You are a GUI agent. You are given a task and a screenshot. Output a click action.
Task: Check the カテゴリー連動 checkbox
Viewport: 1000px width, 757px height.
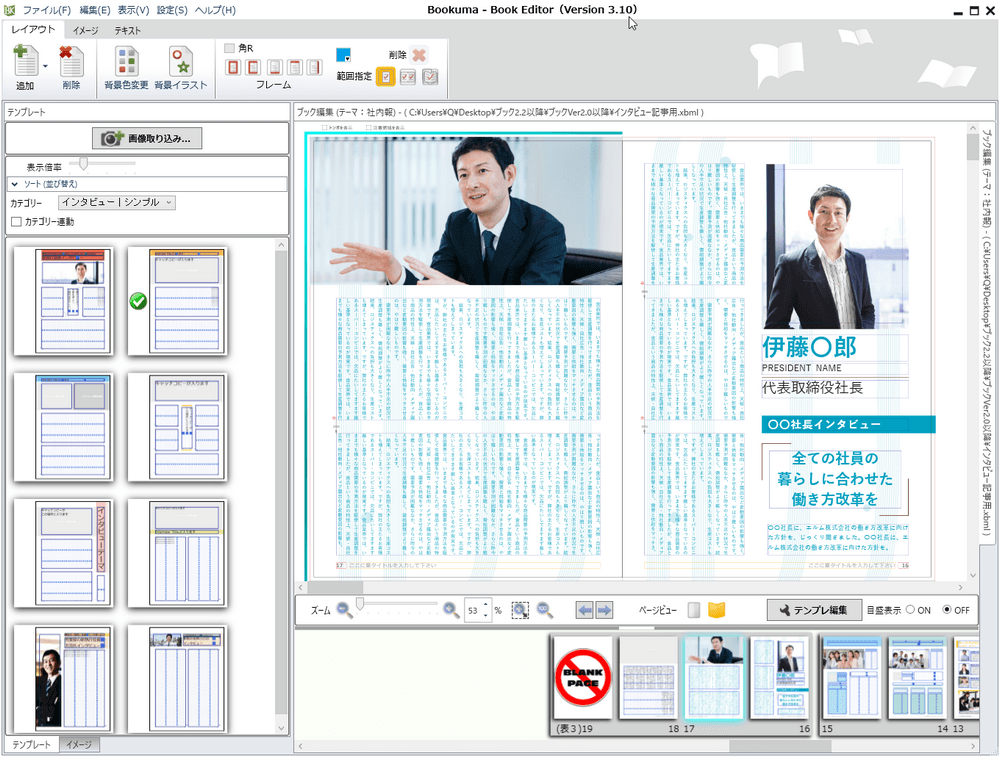click(16, 221)
